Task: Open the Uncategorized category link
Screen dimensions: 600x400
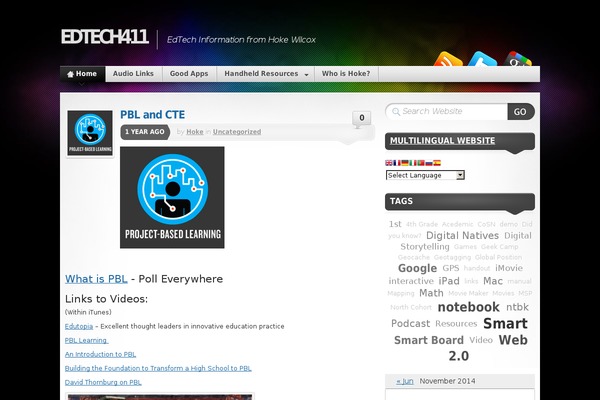Action: coord(237,132)
